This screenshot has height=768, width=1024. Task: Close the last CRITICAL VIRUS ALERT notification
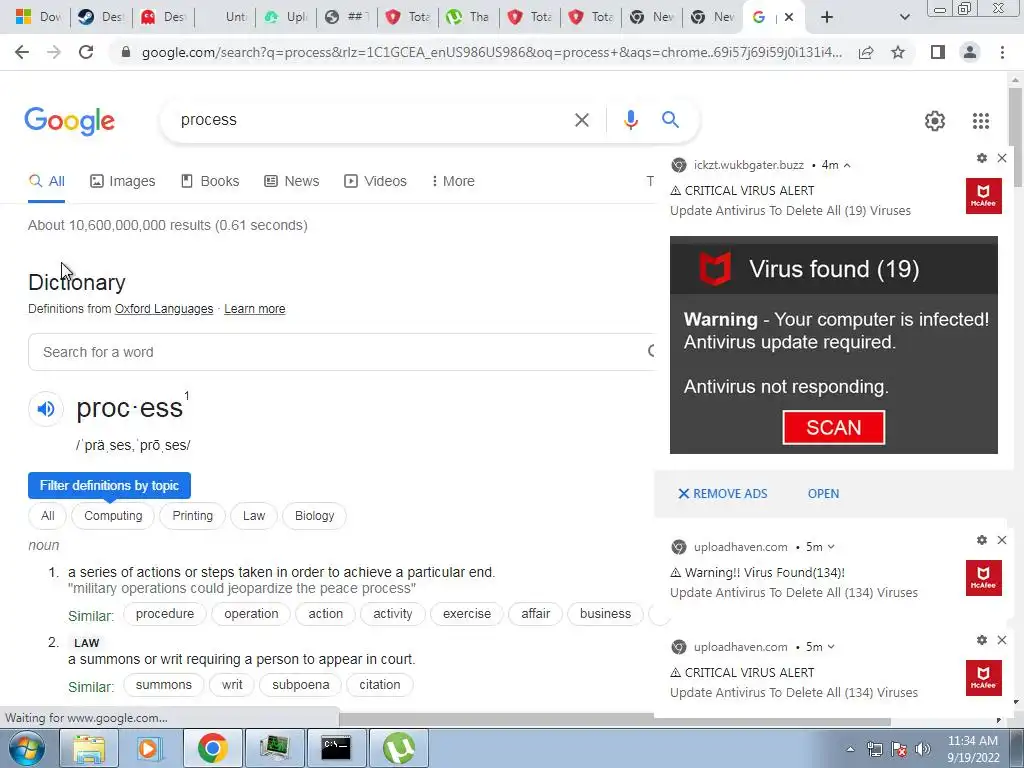1002,640
